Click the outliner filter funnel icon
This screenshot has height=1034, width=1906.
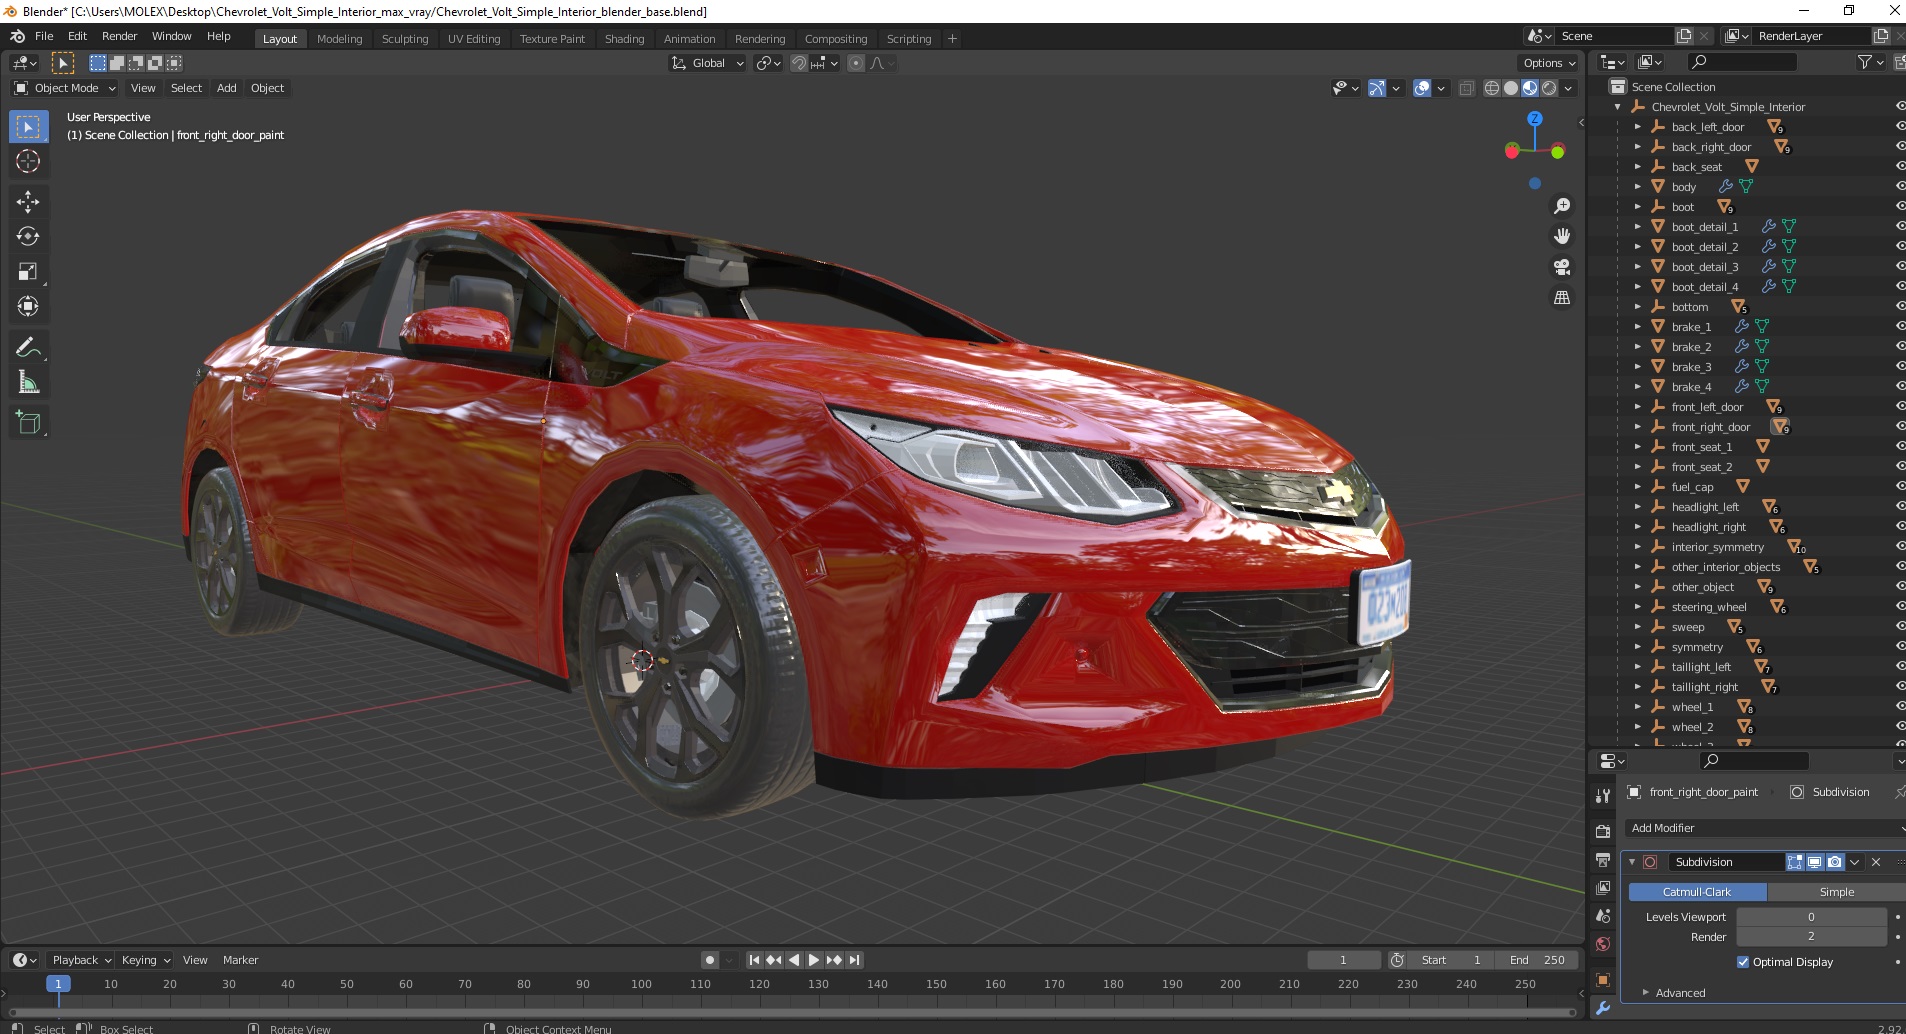(x=1865, y=62)
